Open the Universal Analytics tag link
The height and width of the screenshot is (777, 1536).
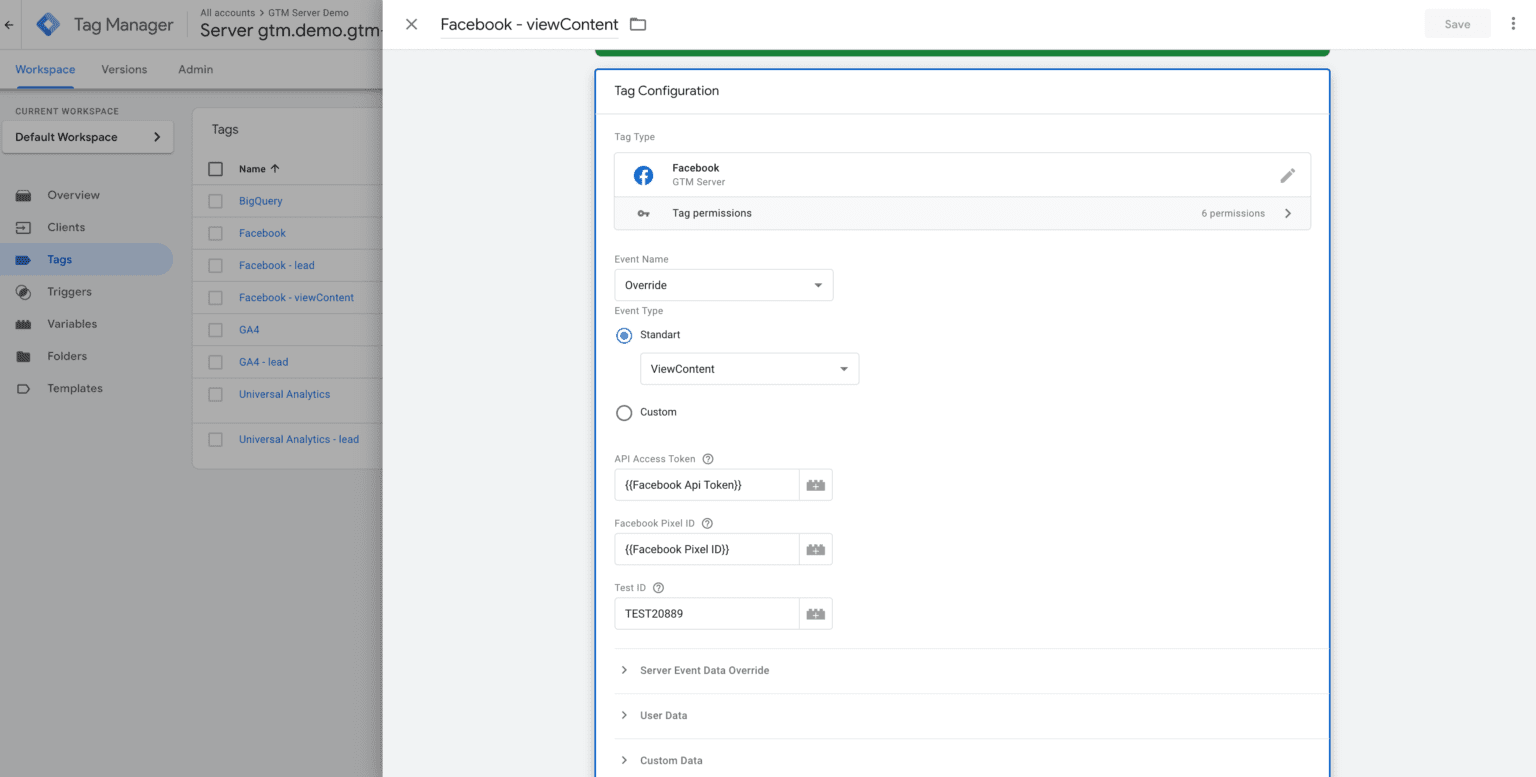[x=284, y=394]
